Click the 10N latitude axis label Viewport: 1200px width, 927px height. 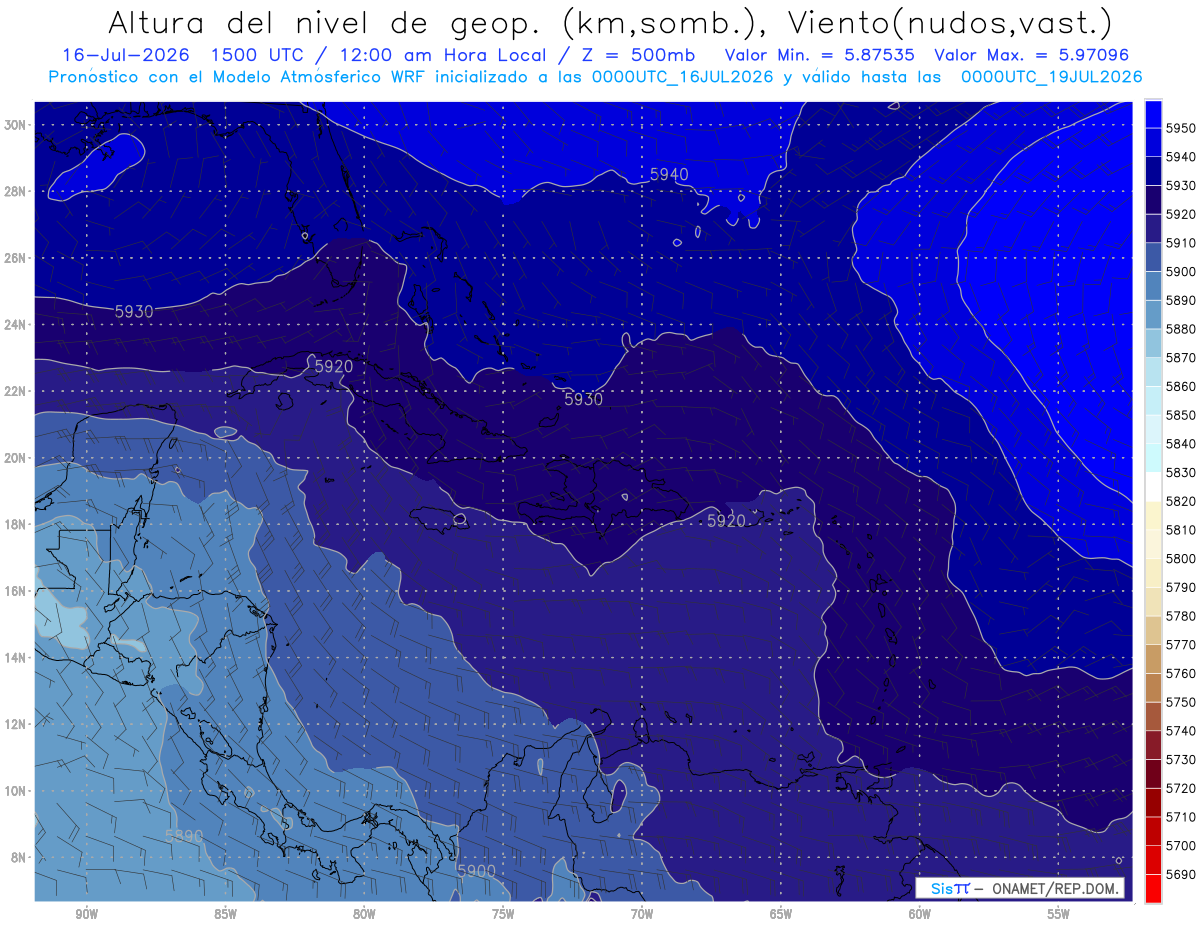point(15,791)
